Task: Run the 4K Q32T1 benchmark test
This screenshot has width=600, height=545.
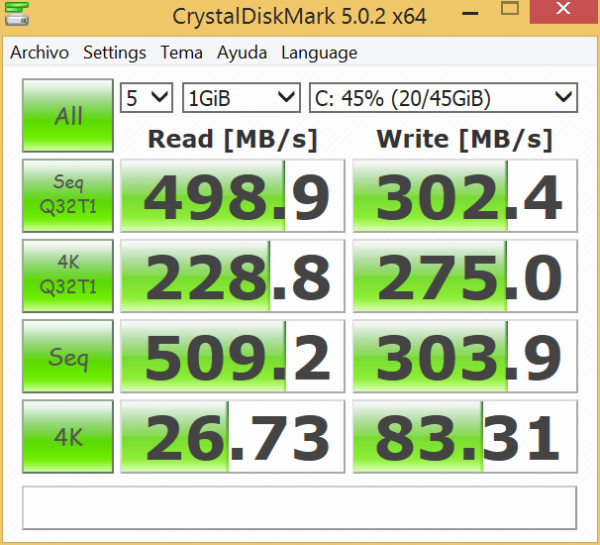Action: (x=68, y=275)
